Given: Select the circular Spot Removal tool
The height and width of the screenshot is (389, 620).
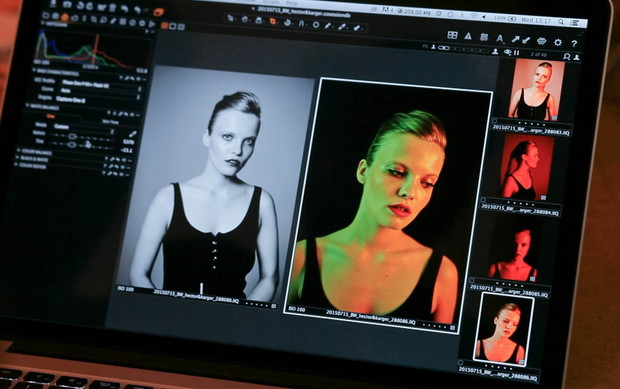Looking at the screenshot, I should coord(316,25).
